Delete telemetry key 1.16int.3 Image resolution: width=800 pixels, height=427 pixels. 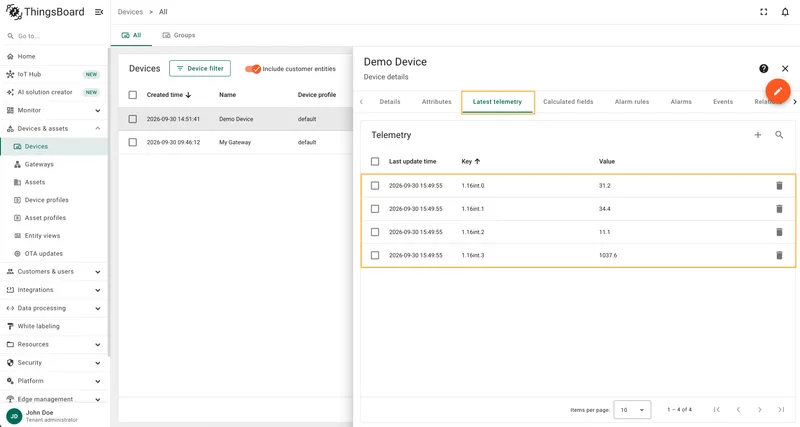coord(779,255)
